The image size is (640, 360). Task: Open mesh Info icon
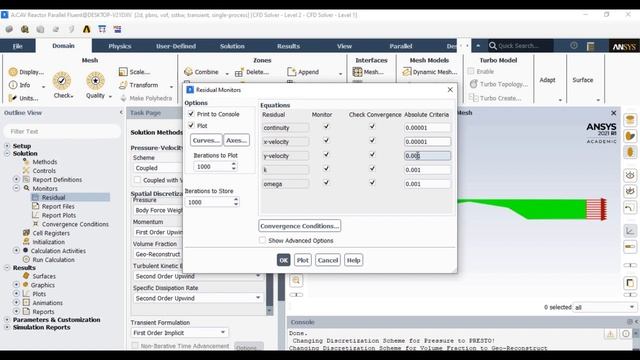click(x=13, y=85)
